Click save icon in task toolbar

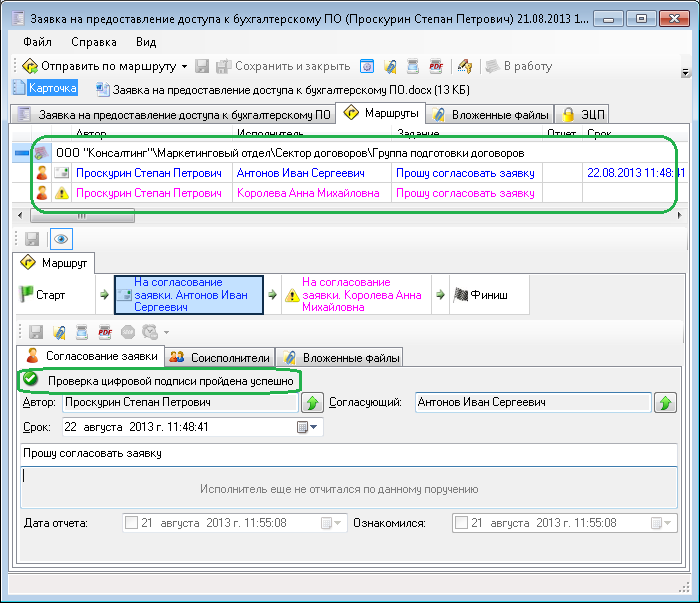tap(36, 332)
